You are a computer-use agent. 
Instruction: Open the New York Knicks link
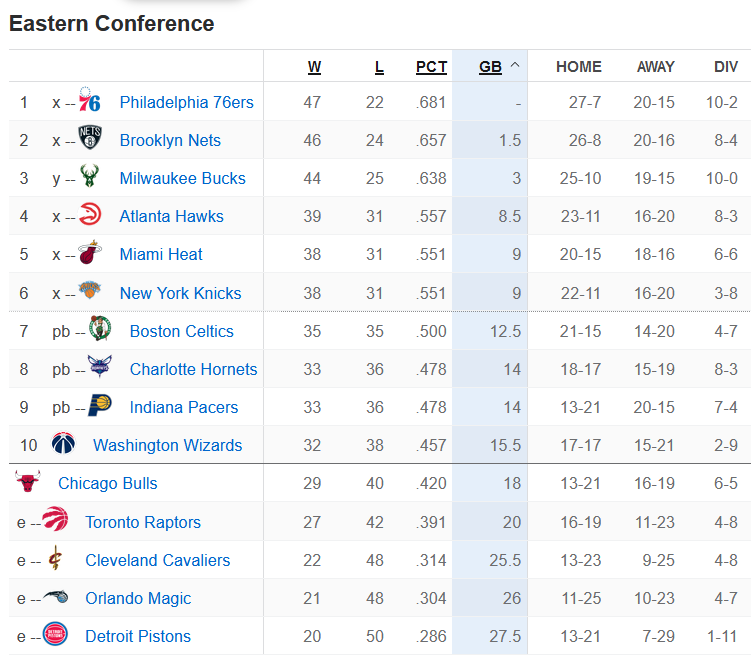[x=180, y=293]
